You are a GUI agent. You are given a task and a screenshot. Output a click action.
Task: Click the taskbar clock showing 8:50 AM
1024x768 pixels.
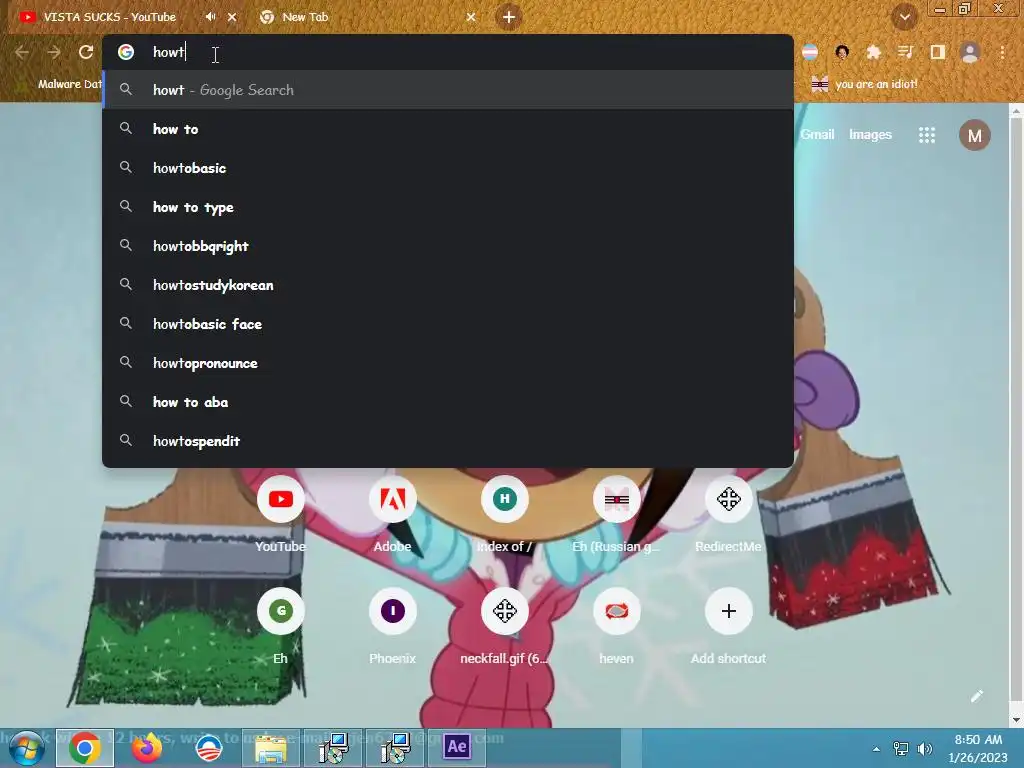pyautogui.click(x=978, y=748)
